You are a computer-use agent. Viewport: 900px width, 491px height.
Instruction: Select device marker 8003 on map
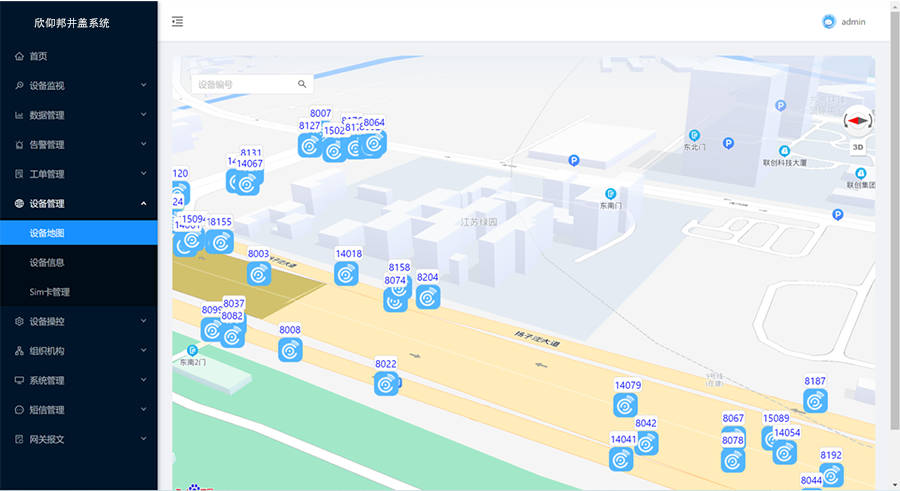tap(259, 273)
